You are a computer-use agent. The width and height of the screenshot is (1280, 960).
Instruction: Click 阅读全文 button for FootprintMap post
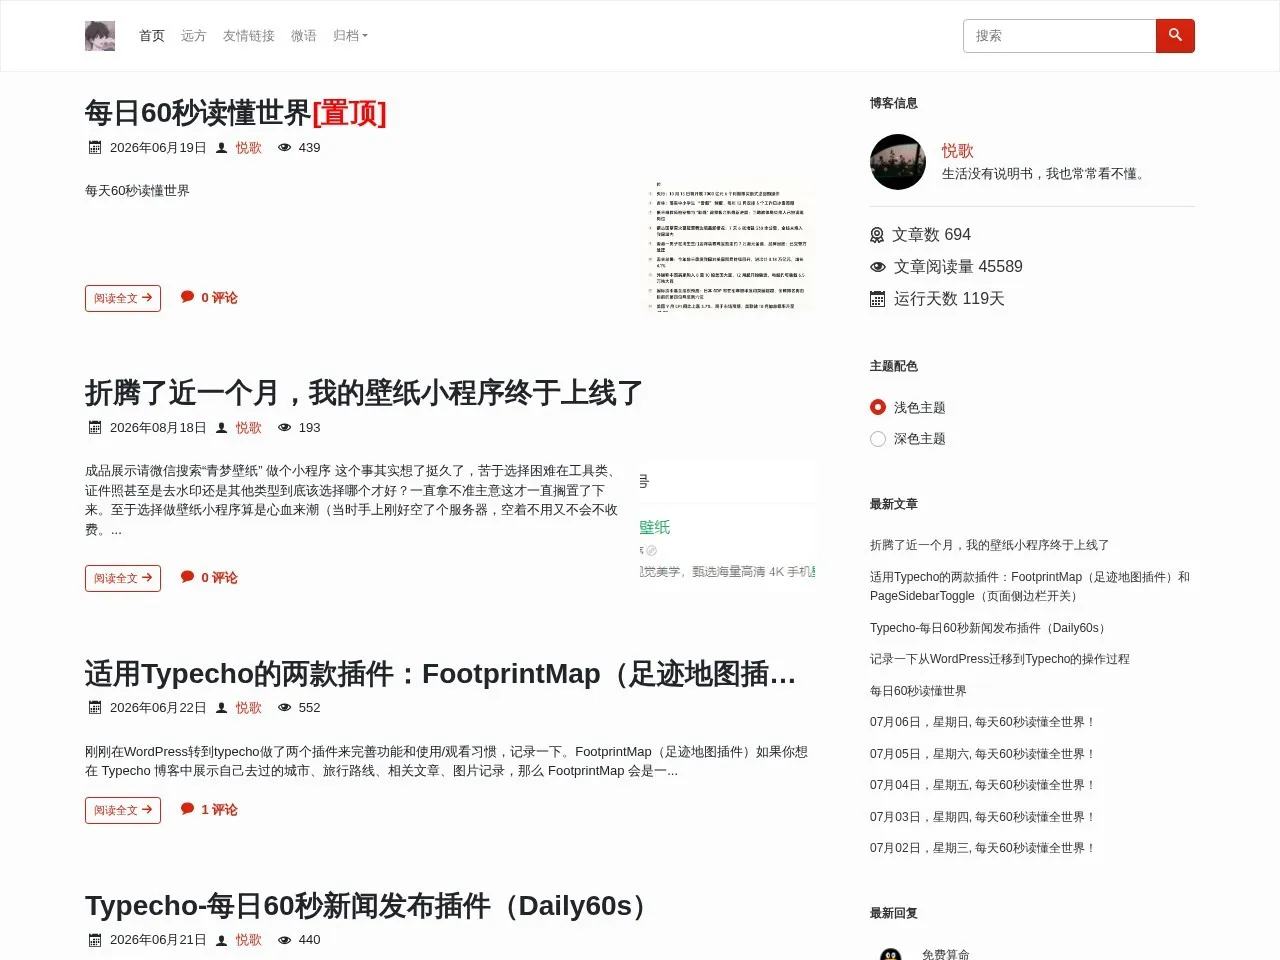(x=123, y=810)
